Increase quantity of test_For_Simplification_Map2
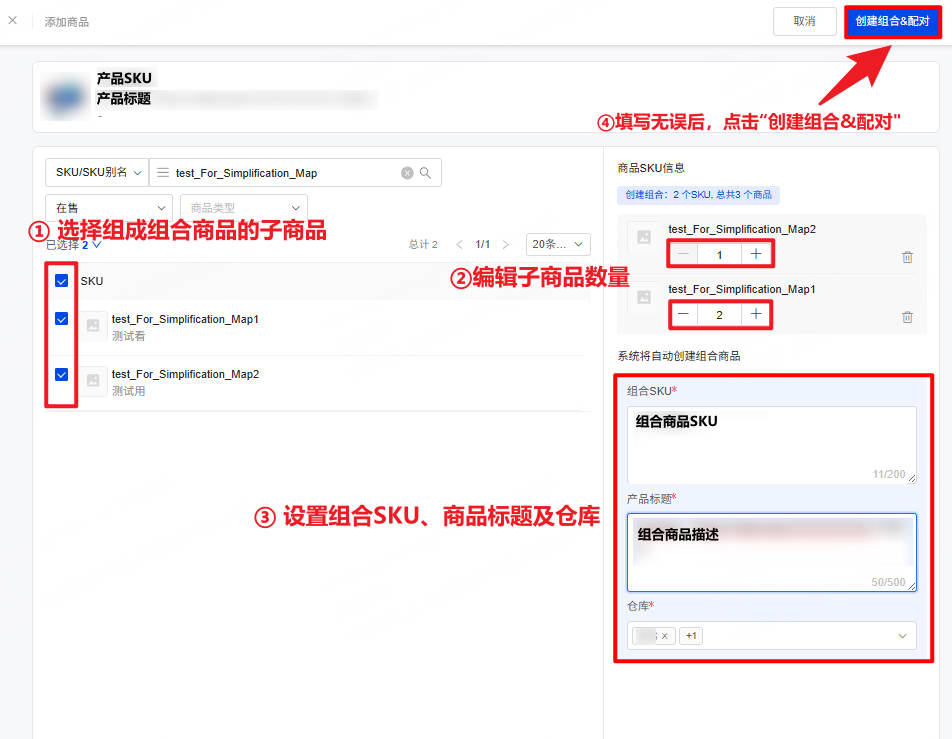Viewport: 952px width, 739px height. click(756, 254)
